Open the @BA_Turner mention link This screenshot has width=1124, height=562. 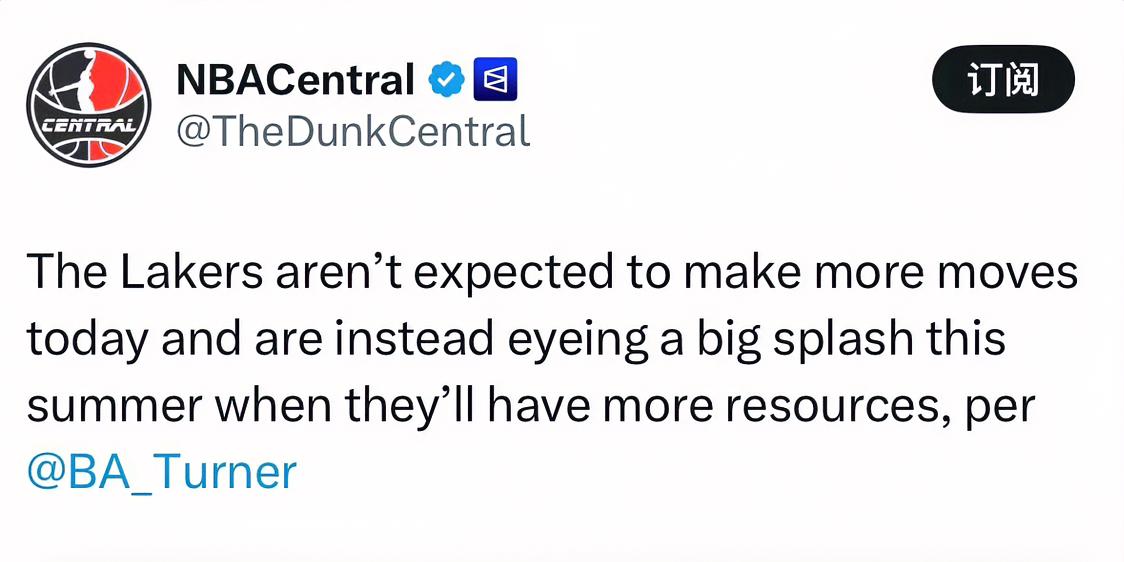[x=162, y=471]
